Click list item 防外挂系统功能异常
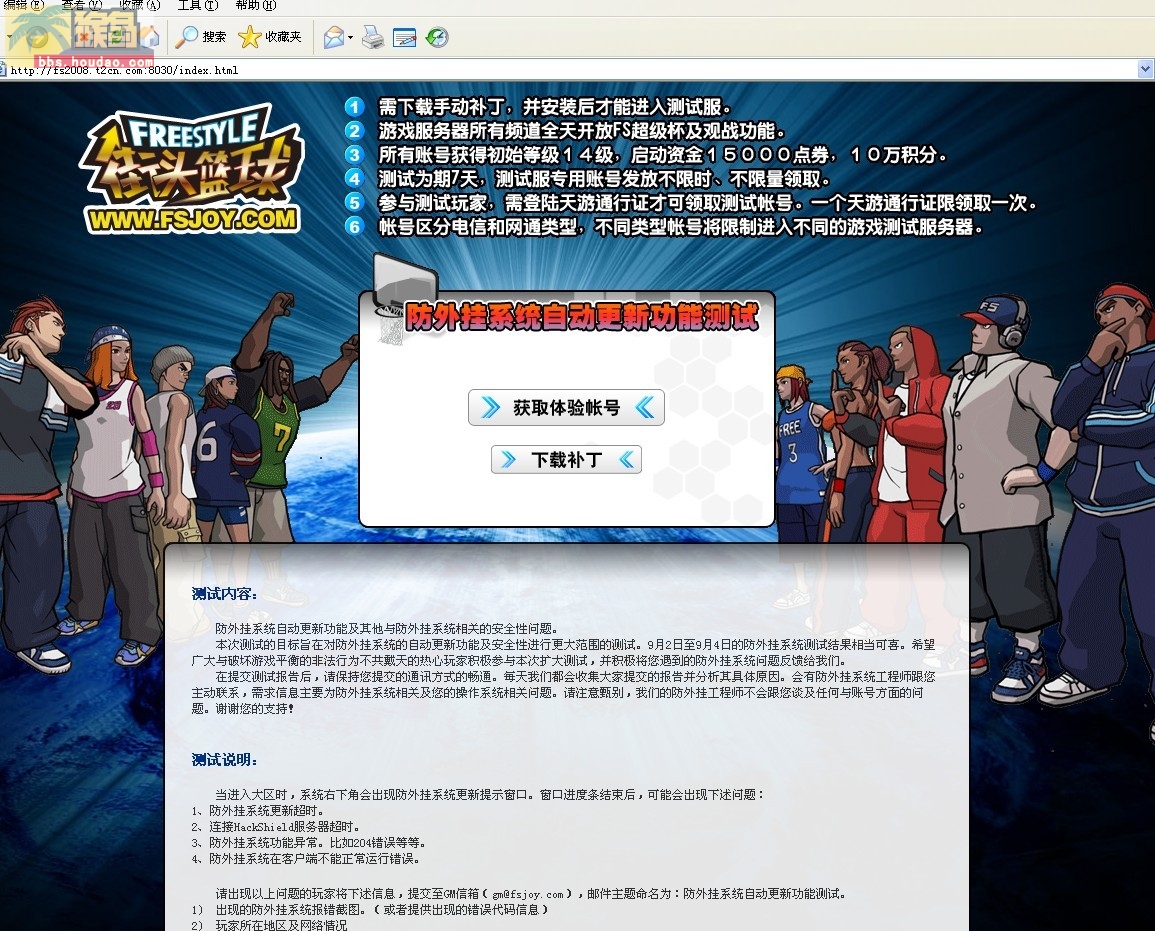This screenshot has width=1155, height=931. [x=308, y=843]
